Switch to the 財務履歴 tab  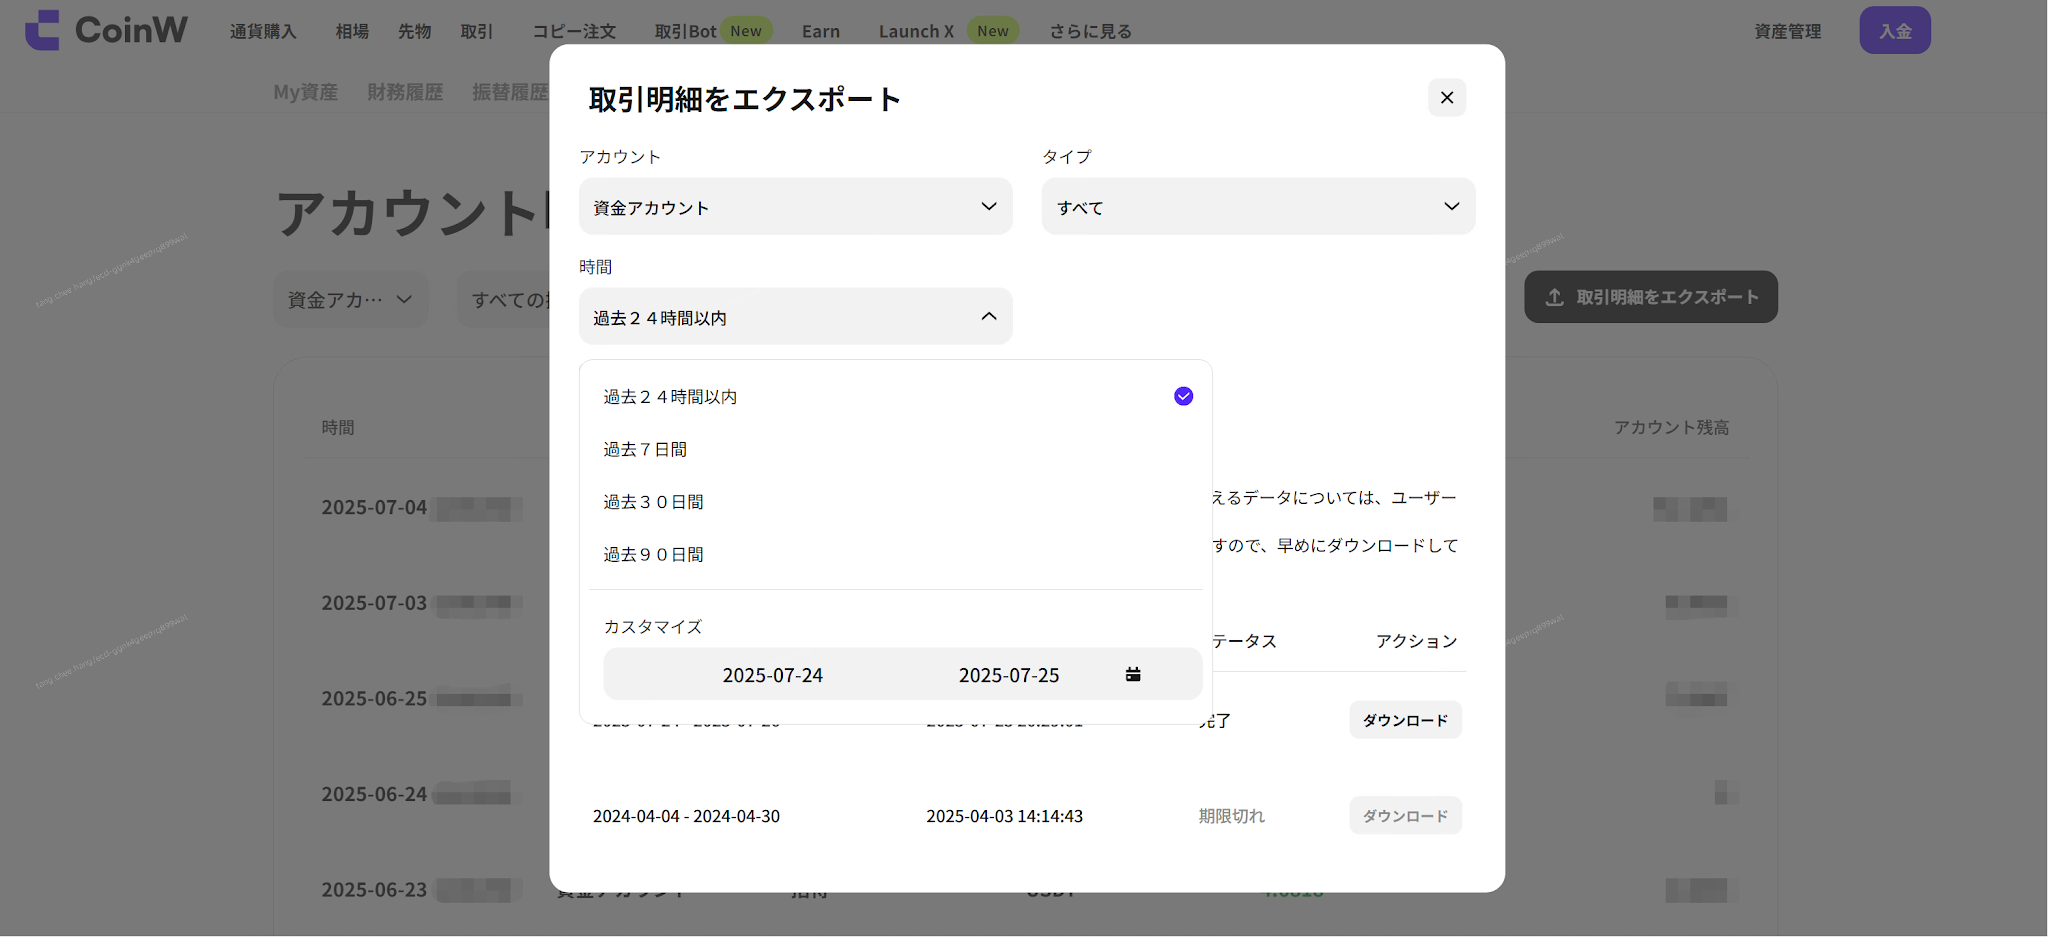[x=405, y=92]
